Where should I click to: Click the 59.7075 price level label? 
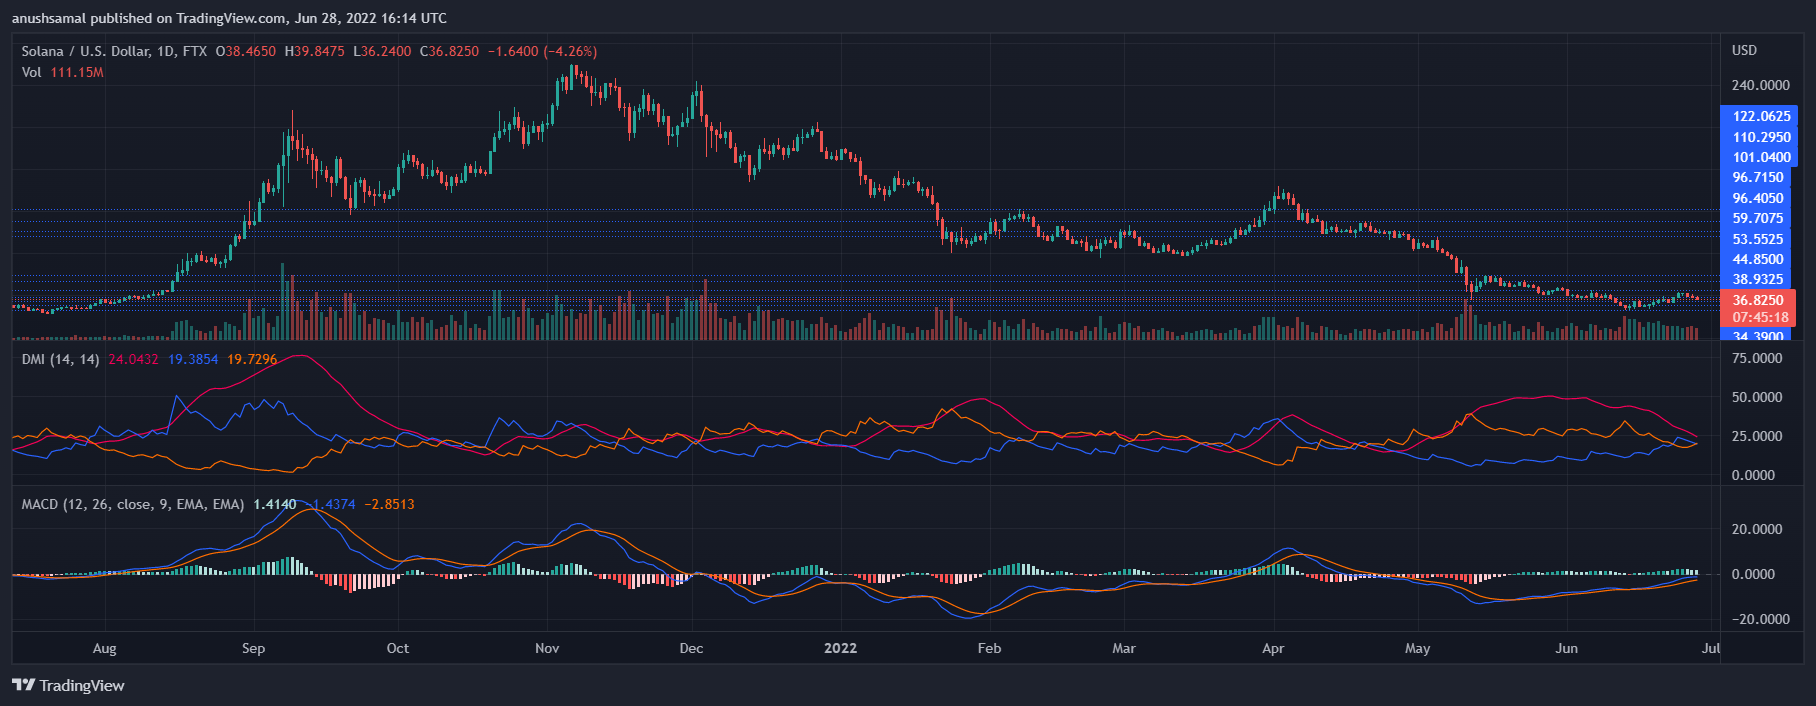1757,218
